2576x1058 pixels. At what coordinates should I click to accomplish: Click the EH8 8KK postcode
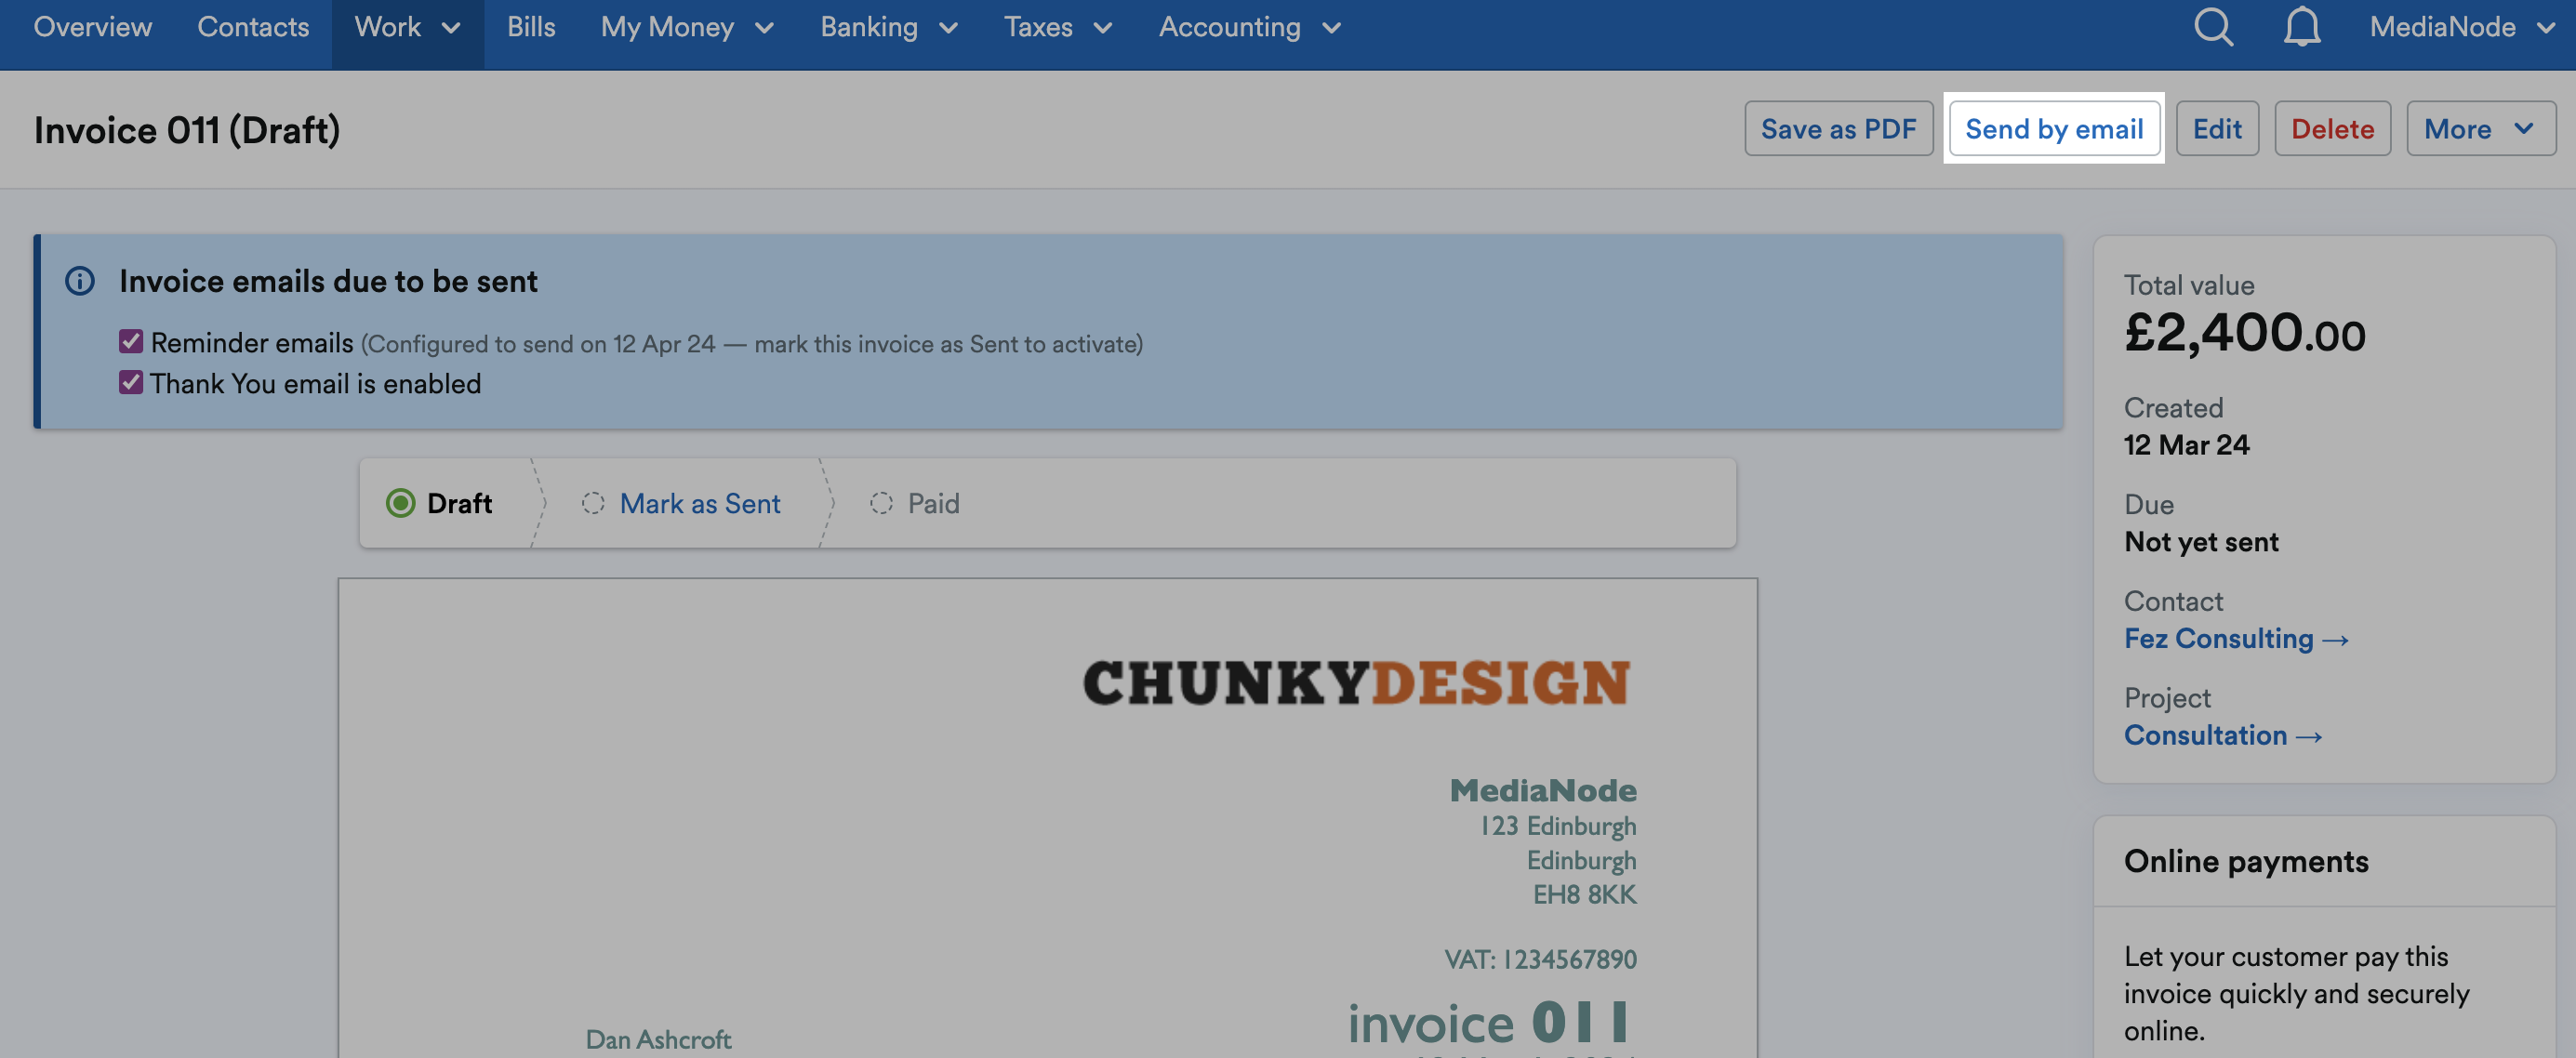pos(1585,894)
